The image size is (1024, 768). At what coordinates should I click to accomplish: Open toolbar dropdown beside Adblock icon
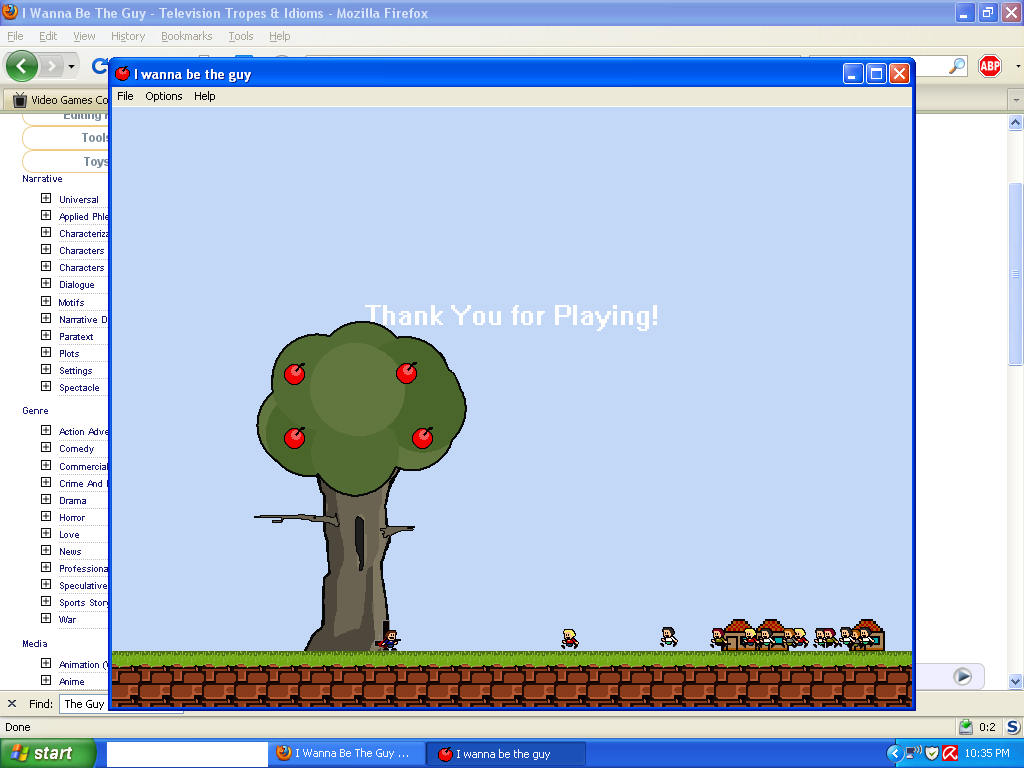tap(1017, 66)
